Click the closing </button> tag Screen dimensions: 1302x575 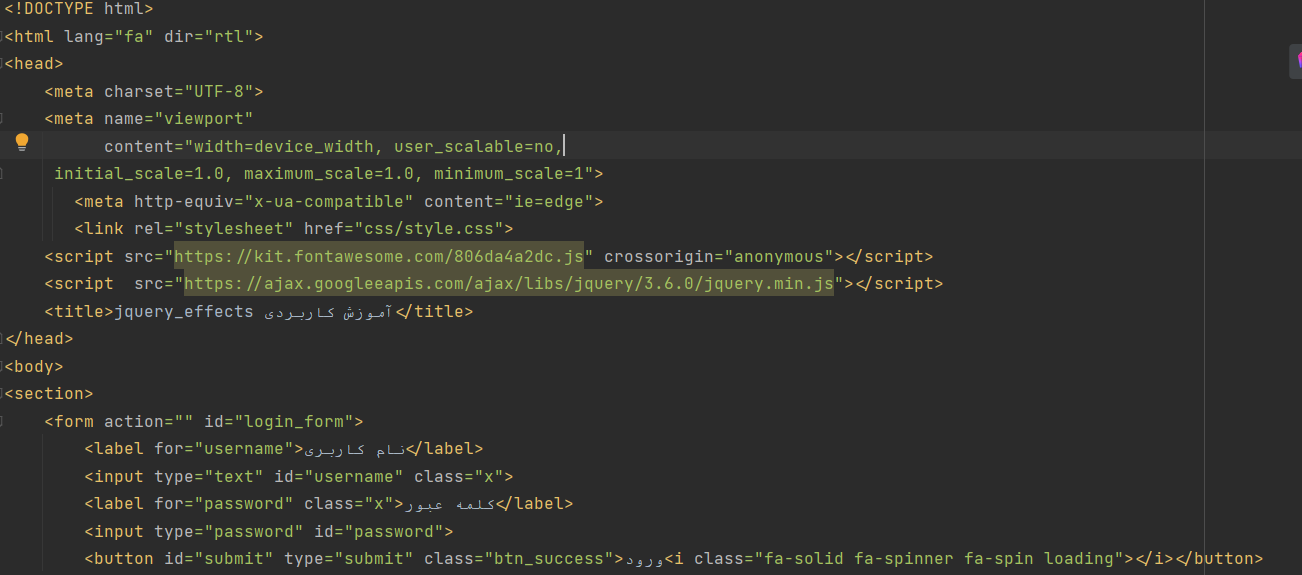pyautogui.click(x=1219, y=559)
